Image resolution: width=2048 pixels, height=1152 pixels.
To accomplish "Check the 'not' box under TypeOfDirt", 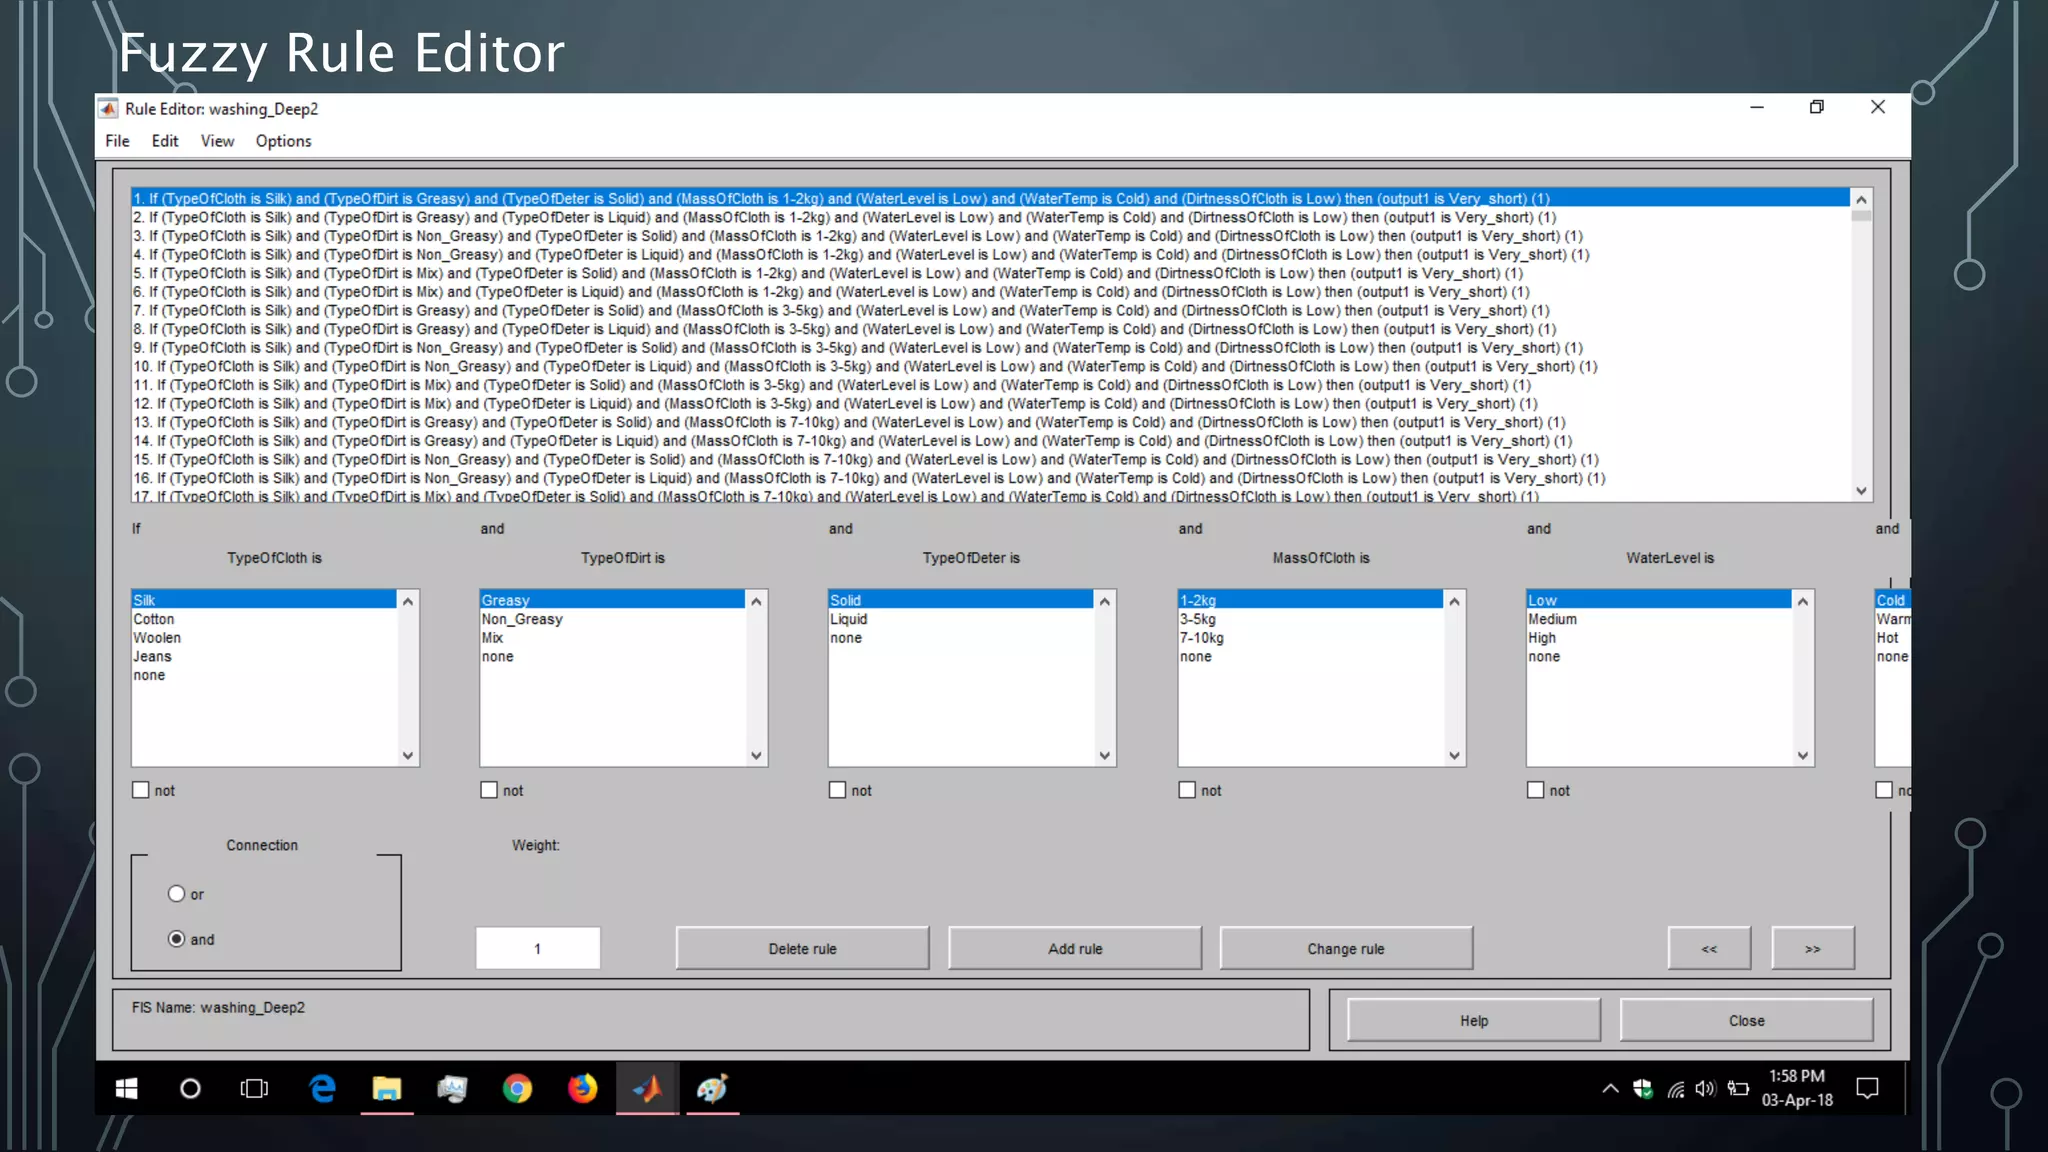I will (489, 790).
